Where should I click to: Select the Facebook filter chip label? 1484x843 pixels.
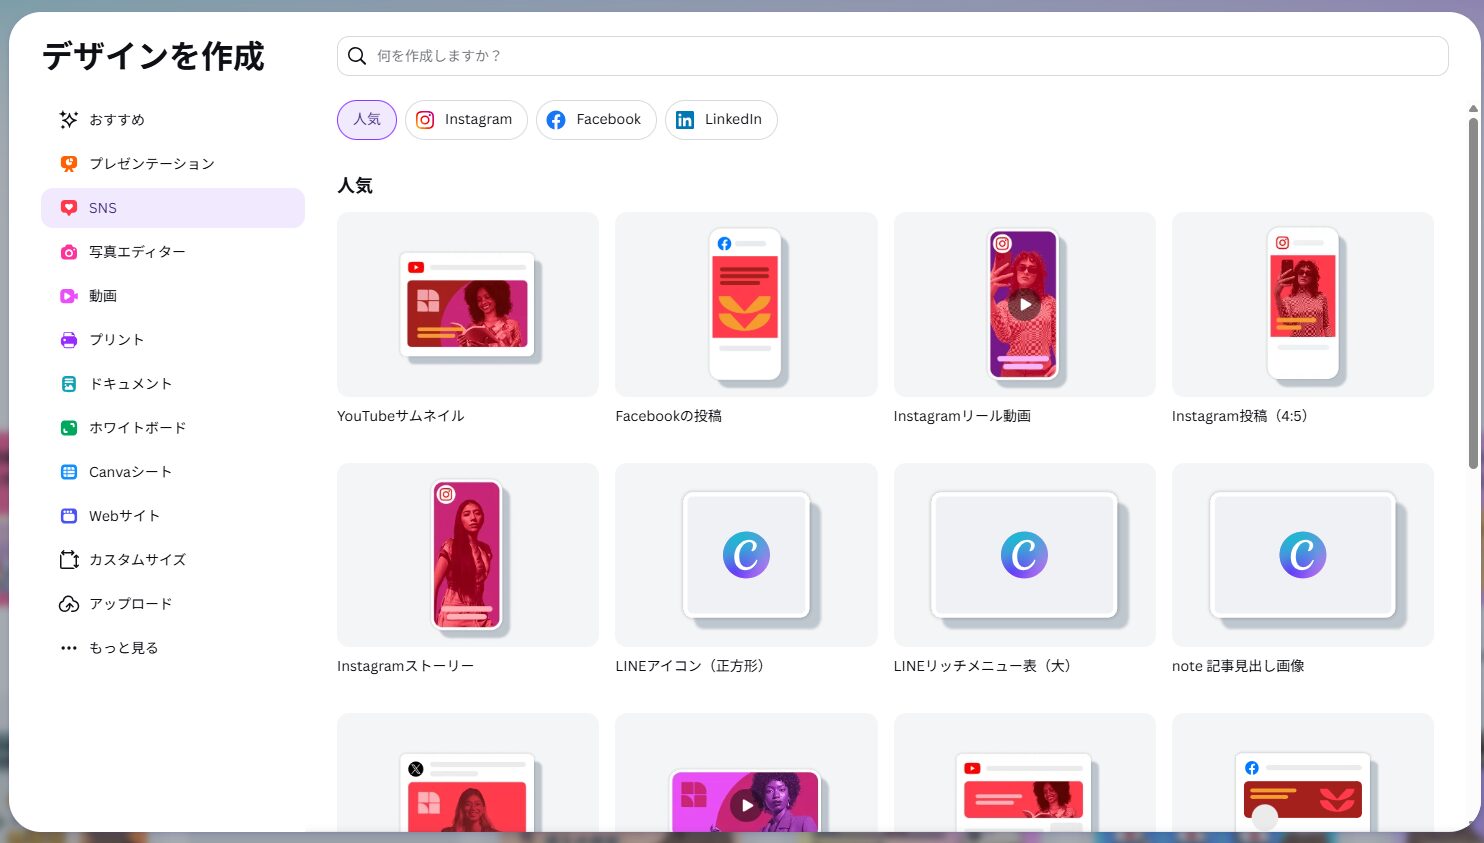point(608,119)
